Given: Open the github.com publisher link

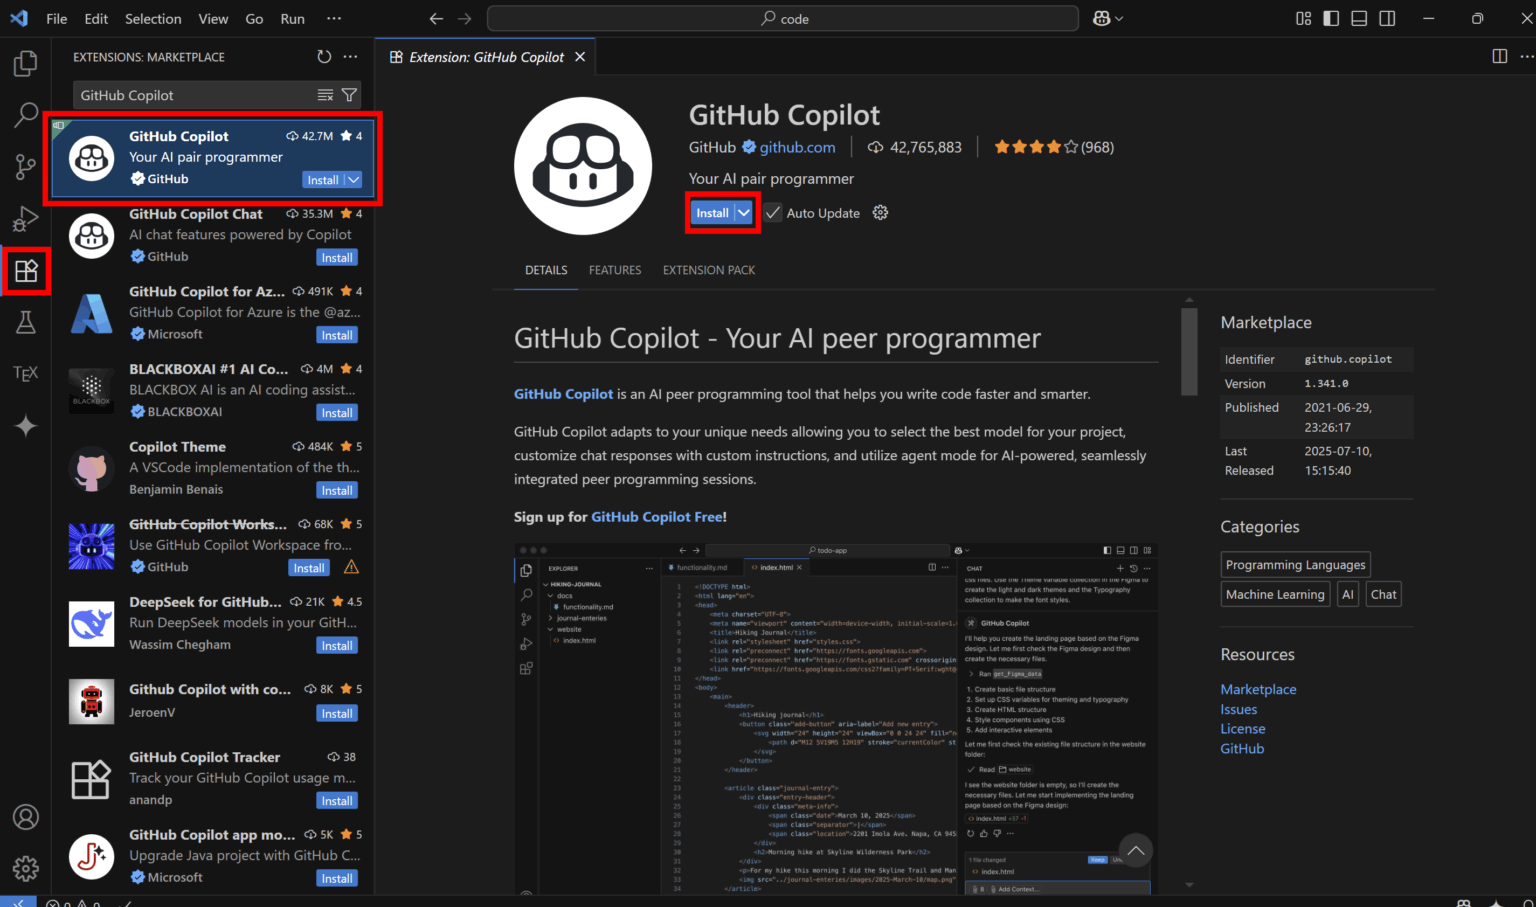Looking at the screenshot, I should (796, 146).
